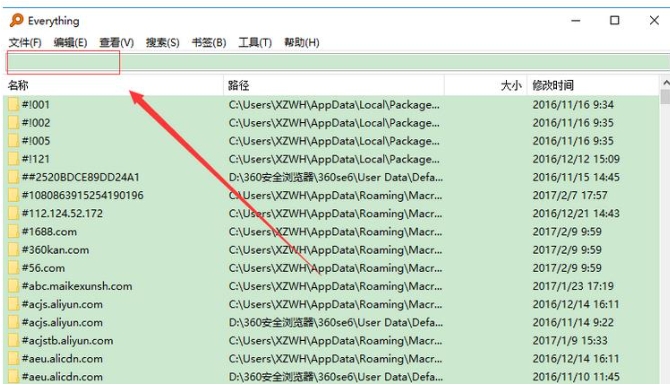Click the folder icon of #!121
Image resolution: width=670 pixels, height=391 pixels.
pos(13,159)
